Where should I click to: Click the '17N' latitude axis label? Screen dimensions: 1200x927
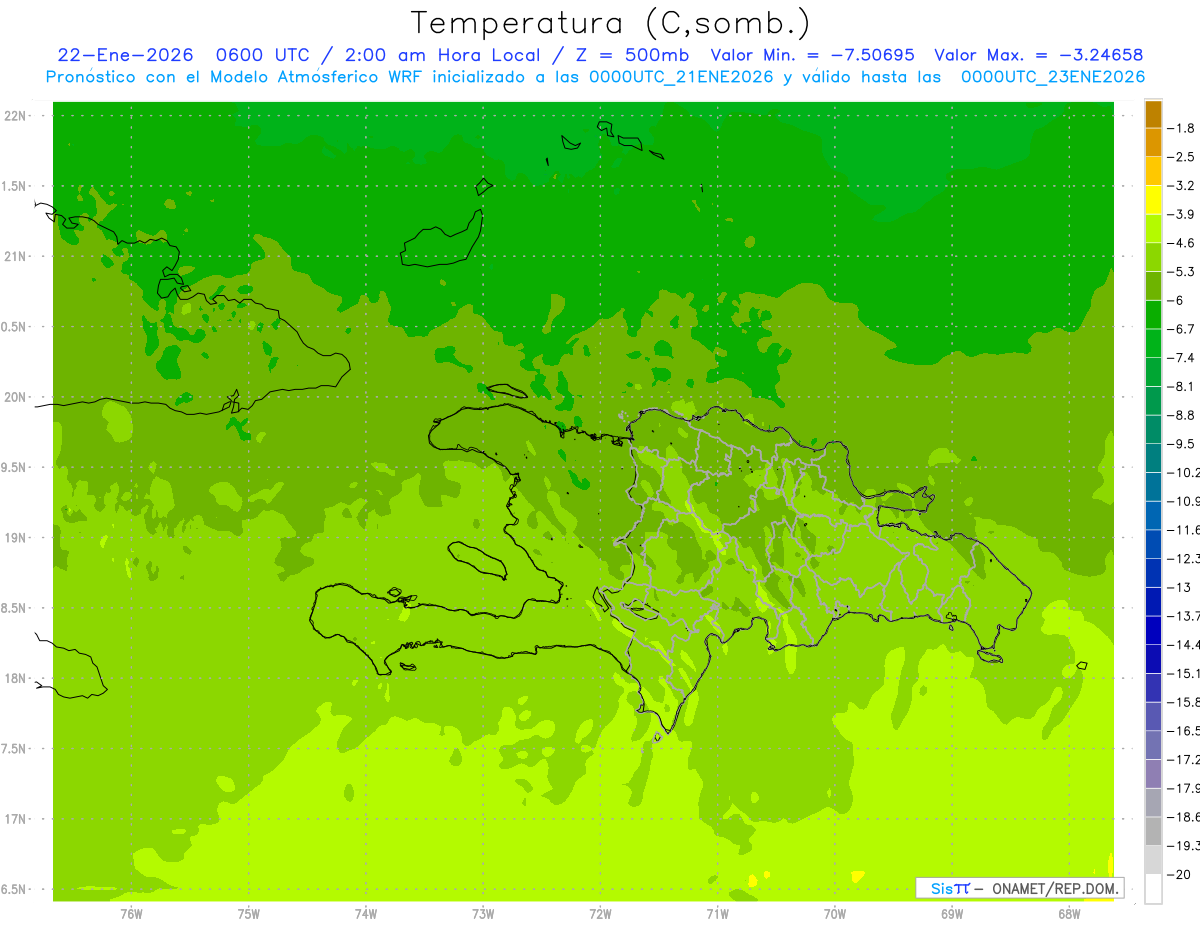tap(16, 819)
